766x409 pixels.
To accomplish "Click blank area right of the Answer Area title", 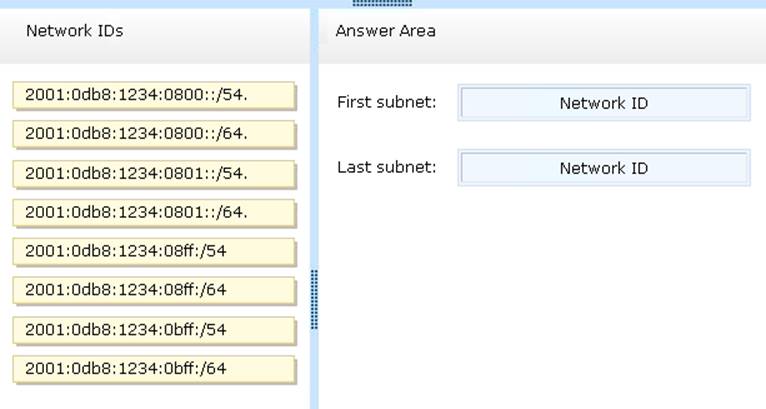I will (x=600, y=31).
